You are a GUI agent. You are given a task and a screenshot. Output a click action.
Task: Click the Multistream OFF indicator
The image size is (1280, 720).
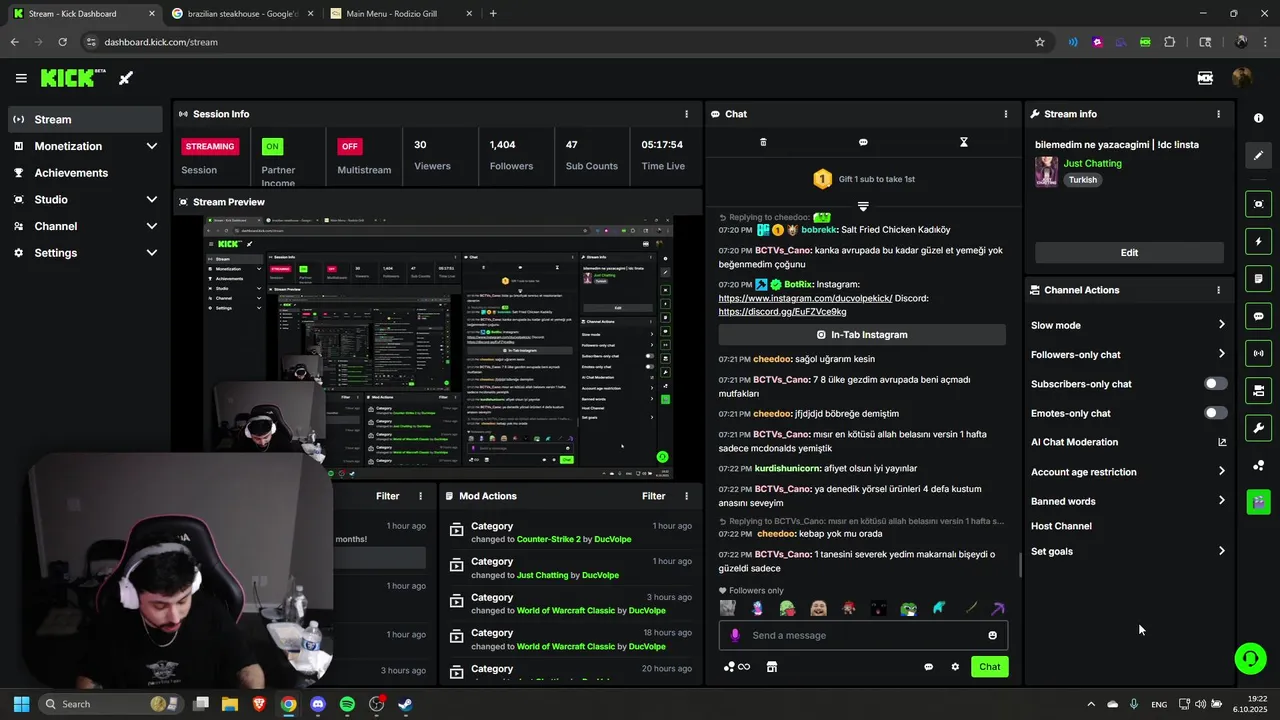coord(349,146)
